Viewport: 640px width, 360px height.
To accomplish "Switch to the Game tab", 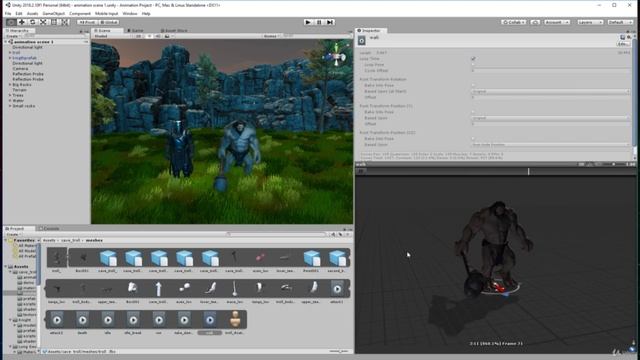I will (135, 31).
